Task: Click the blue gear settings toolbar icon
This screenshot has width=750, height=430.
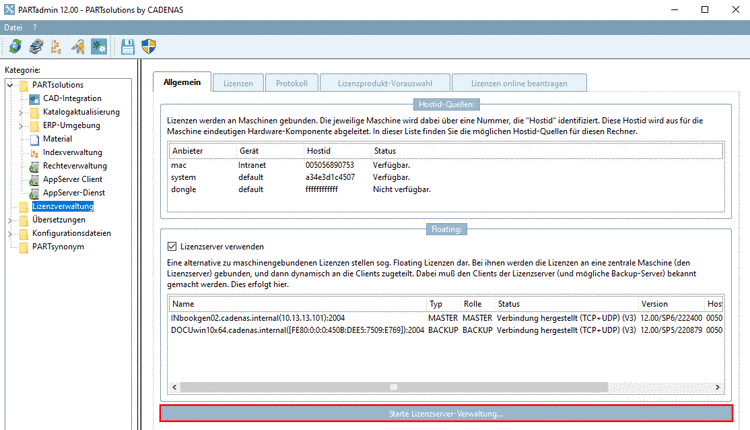Action: (99, 46)
